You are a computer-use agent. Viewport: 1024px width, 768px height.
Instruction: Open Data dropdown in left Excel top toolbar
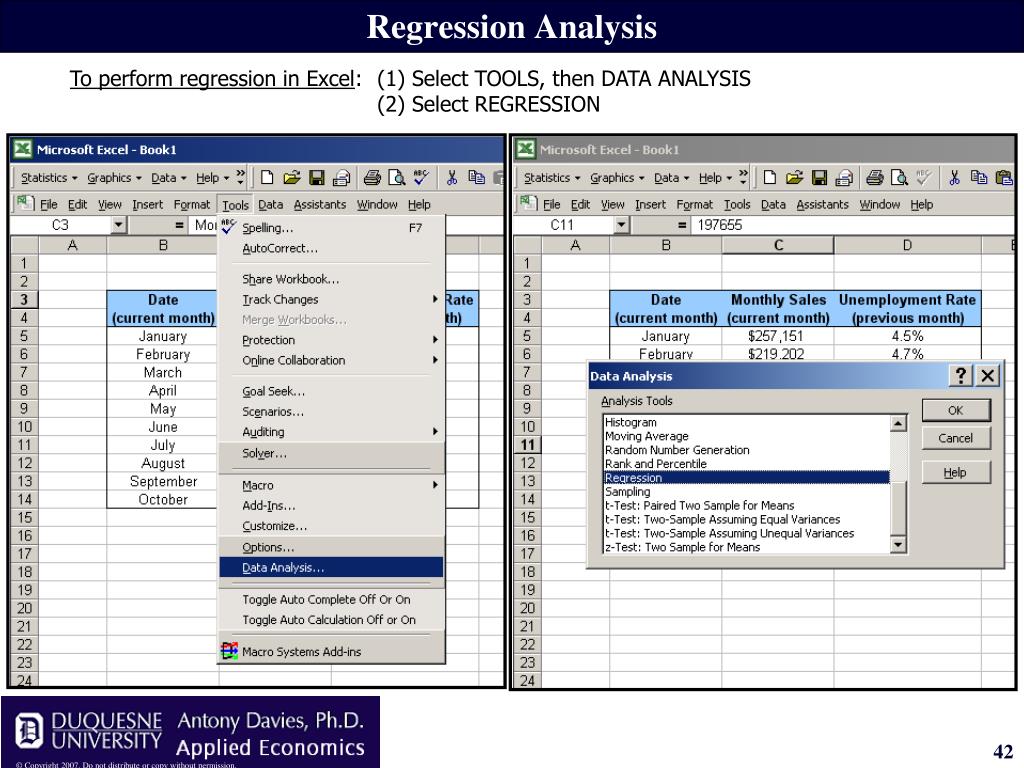click(168, 178)
